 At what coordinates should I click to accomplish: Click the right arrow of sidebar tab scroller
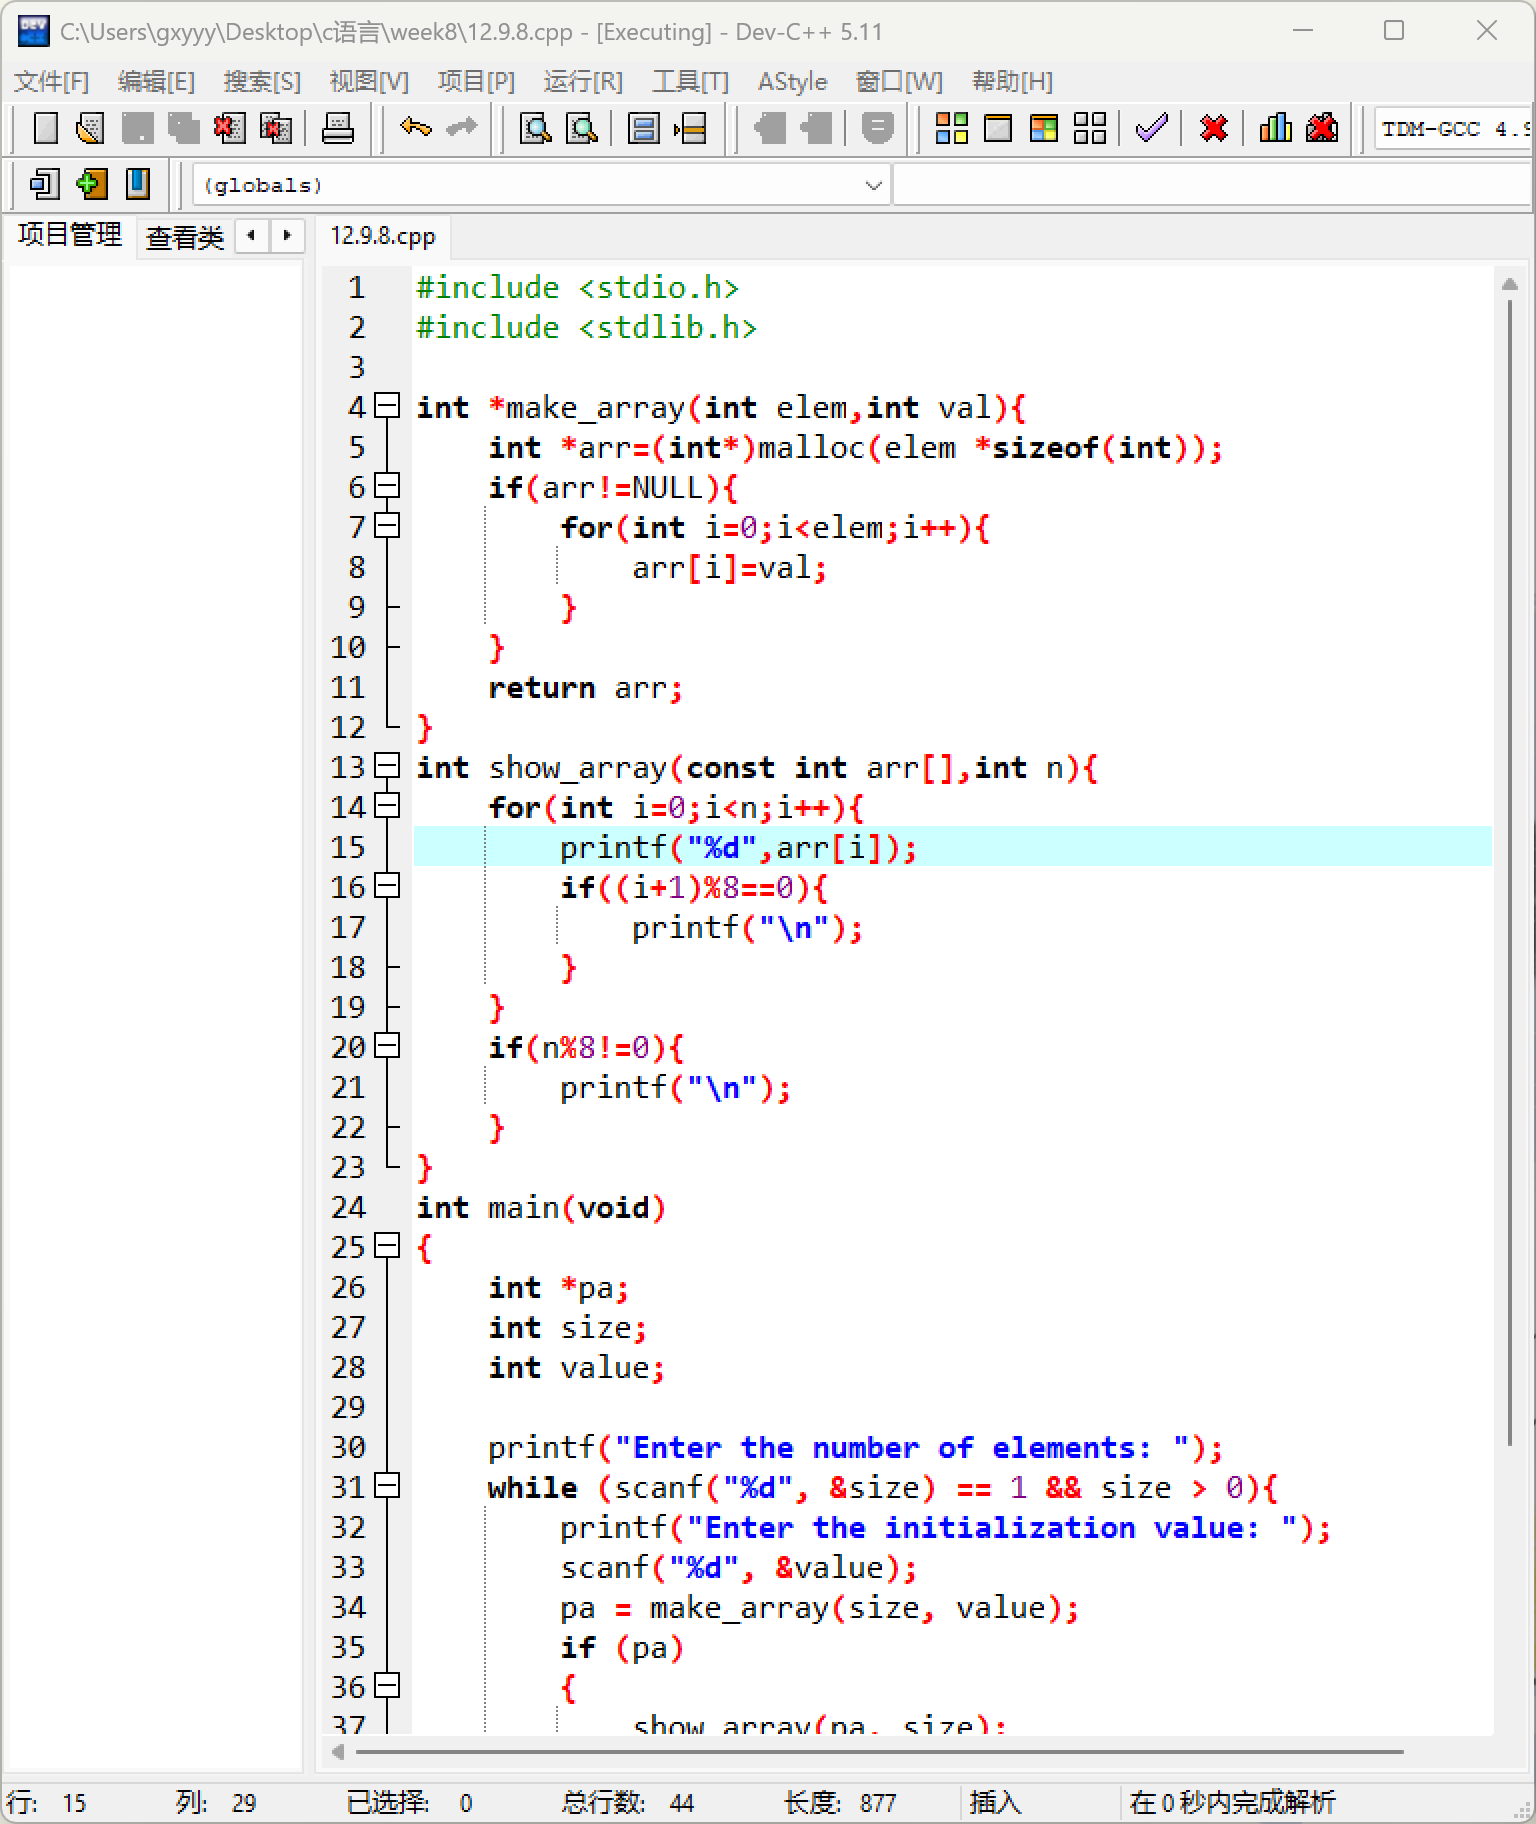click(x=287, y=236)
